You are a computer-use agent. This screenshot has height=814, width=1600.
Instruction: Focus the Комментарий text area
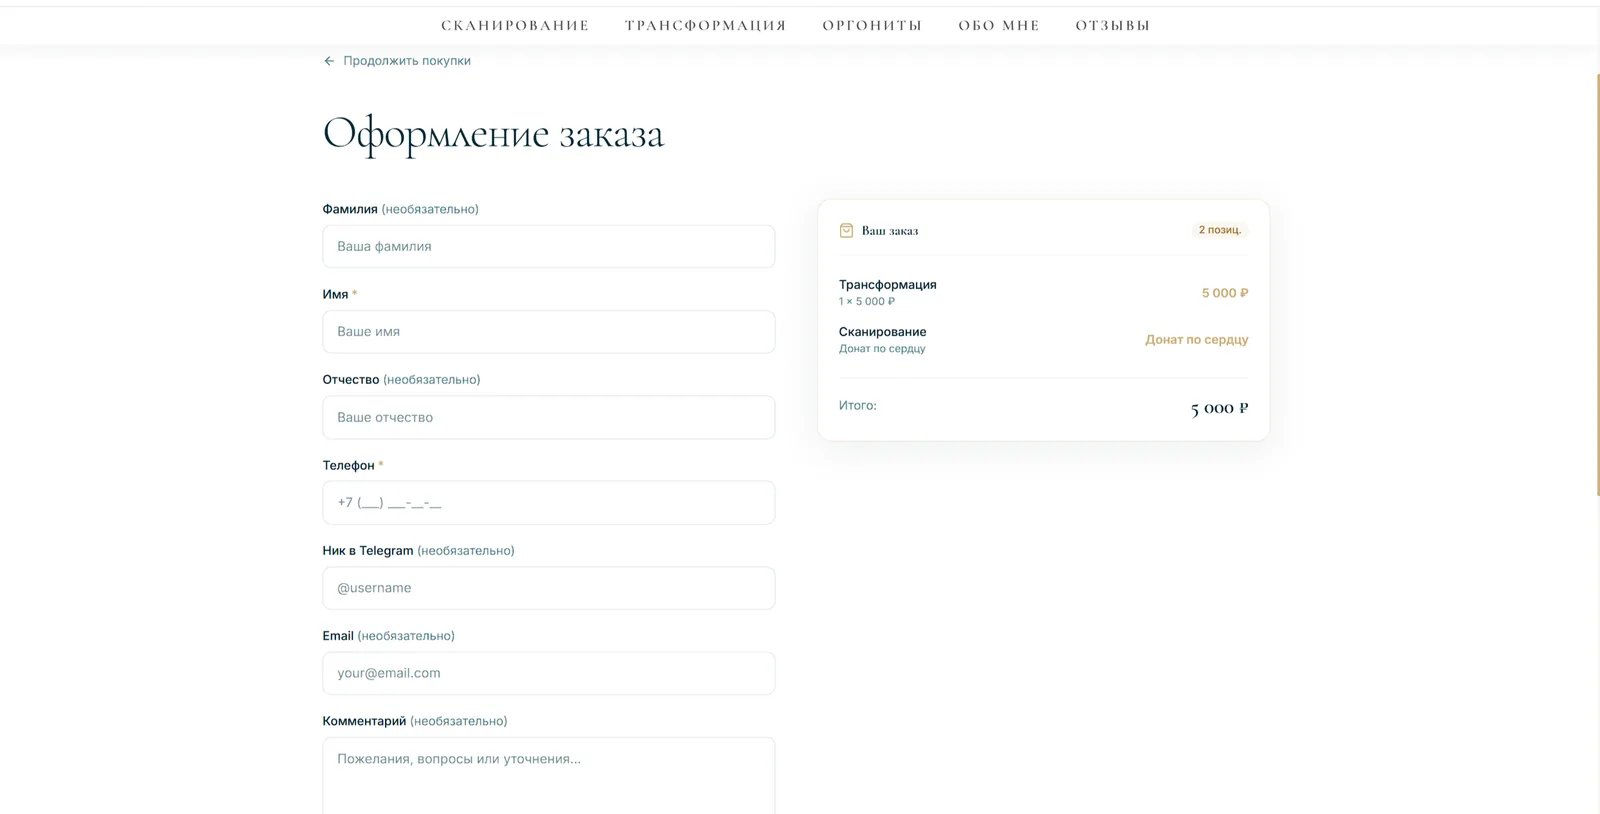pos(548,776)
